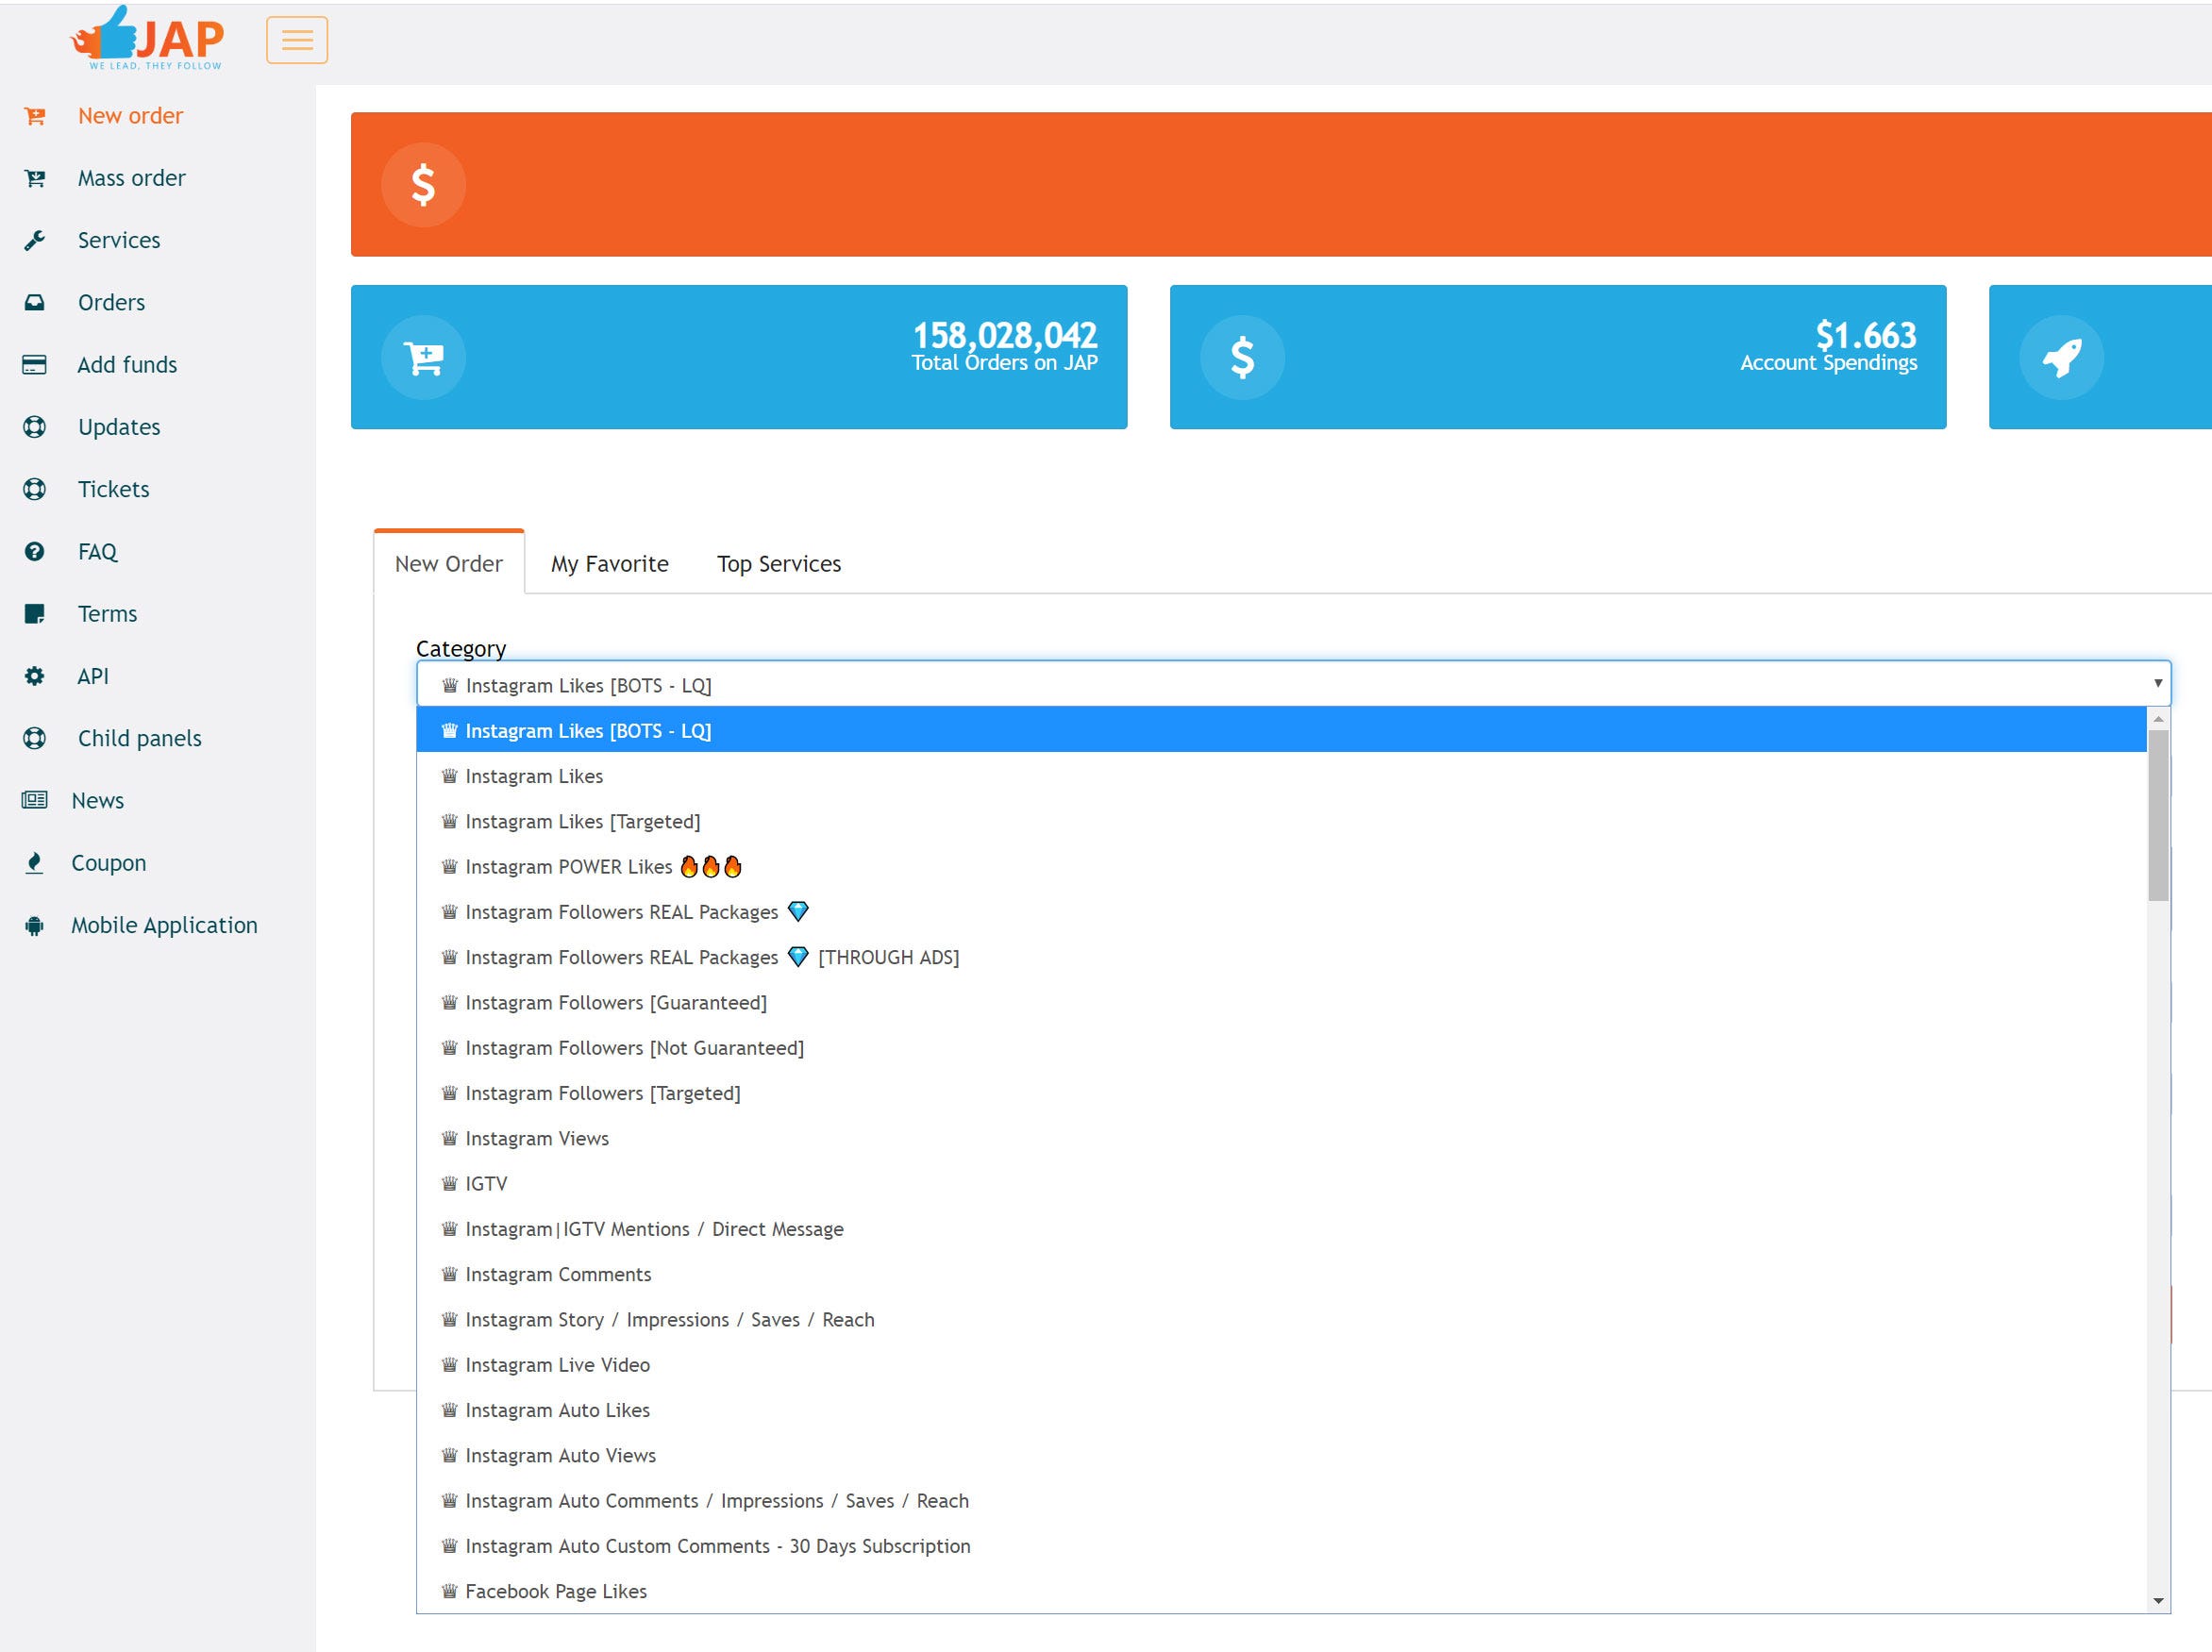This screenshot has height=1652, width=2212.
Task: Select the IGTV option
Action: [1282, 1183]
